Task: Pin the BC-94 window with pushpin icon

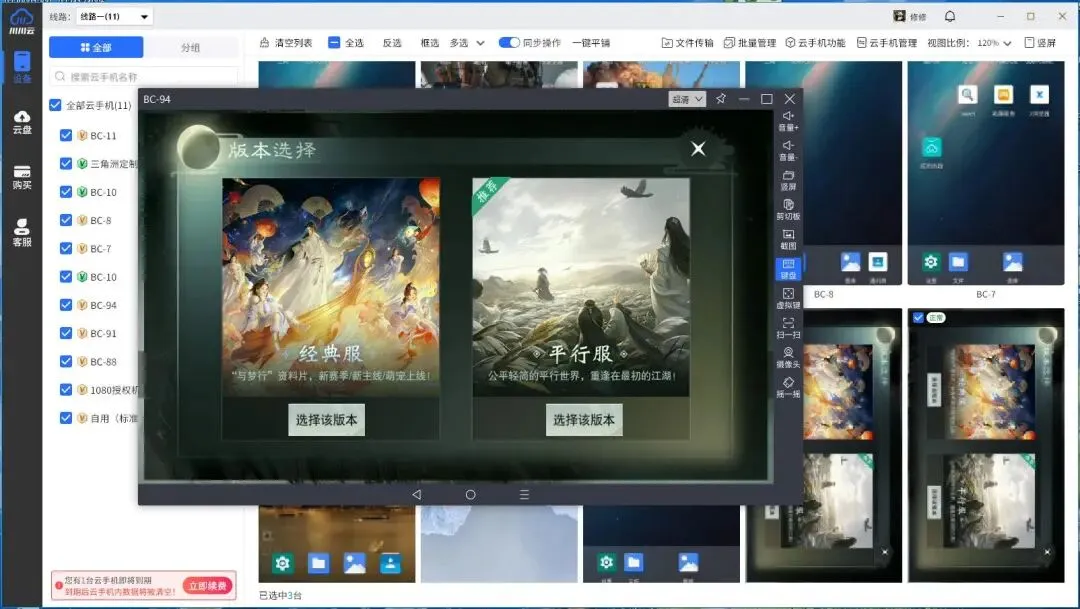Action: coord(720,99)
